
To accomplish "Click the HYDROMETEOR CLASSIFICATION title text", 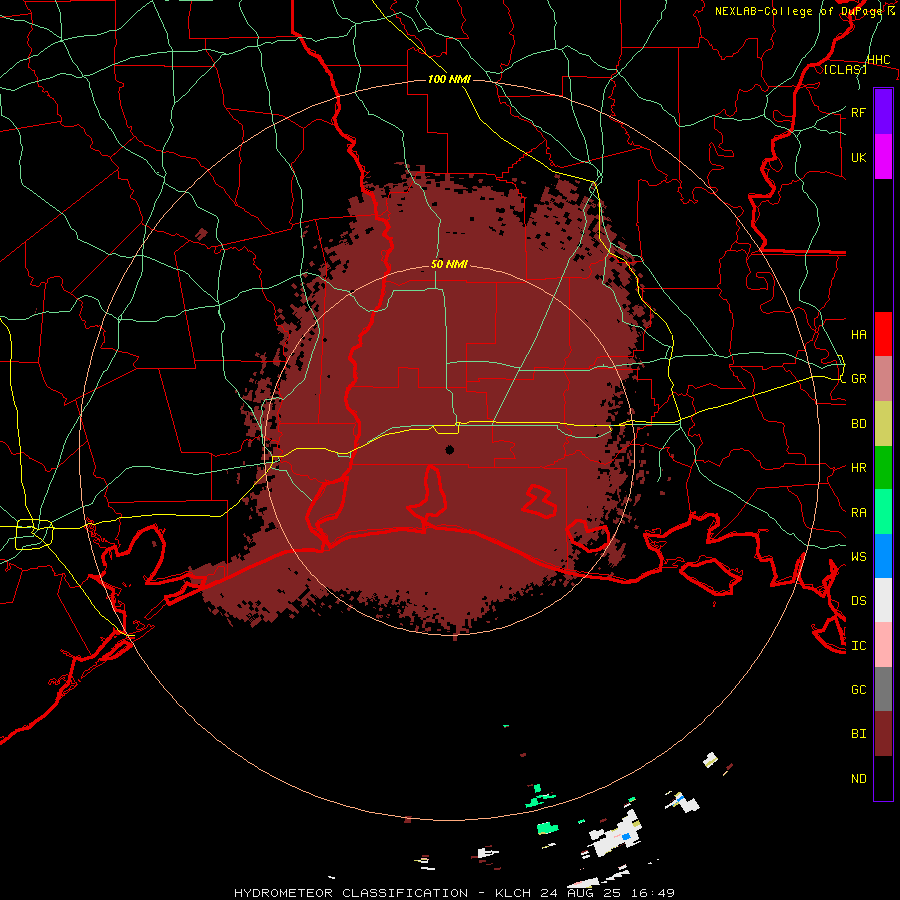I will point(351,893).
